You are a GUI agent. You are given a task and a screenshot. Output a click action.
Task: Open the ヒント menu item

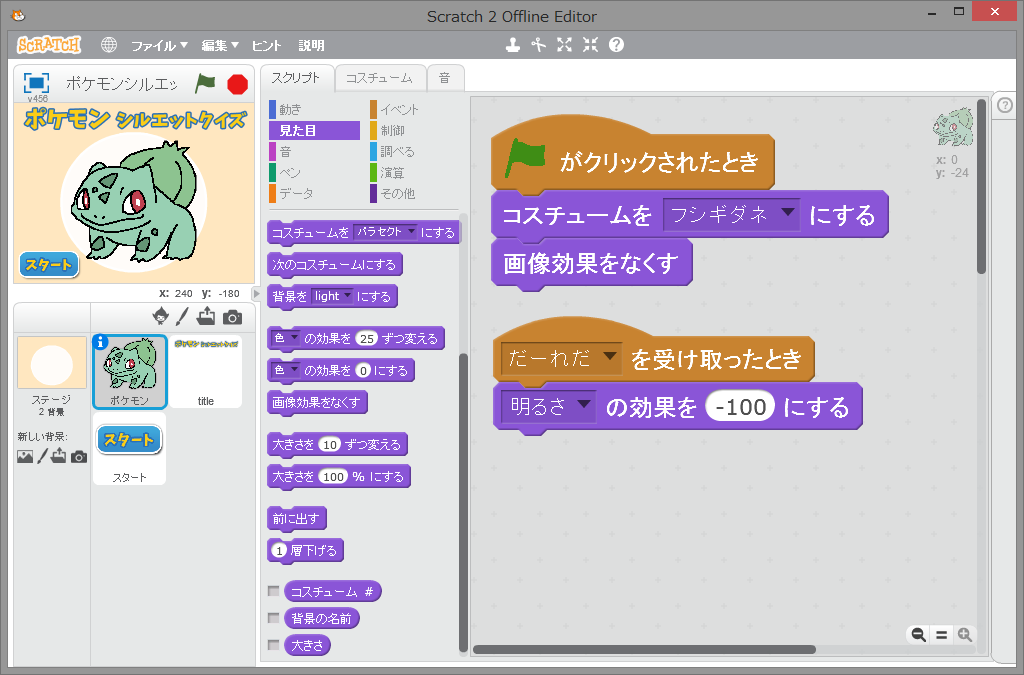click(266, 46)
